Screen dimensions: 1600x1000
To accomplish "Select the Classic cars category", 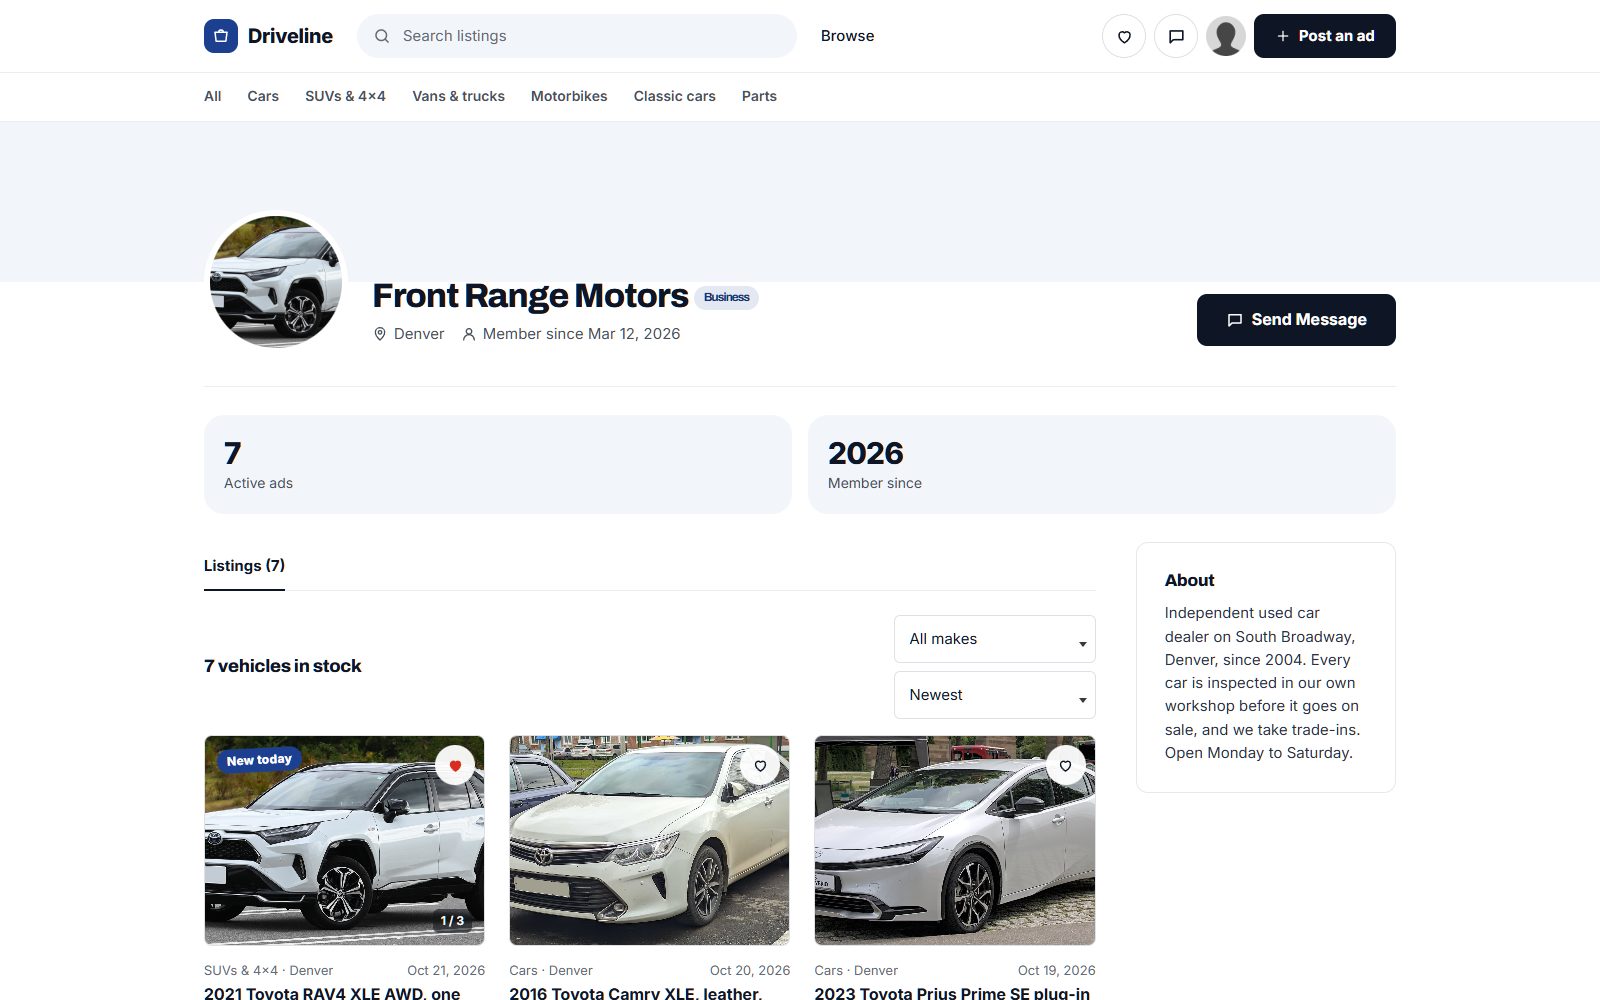I will coord(675,96).
